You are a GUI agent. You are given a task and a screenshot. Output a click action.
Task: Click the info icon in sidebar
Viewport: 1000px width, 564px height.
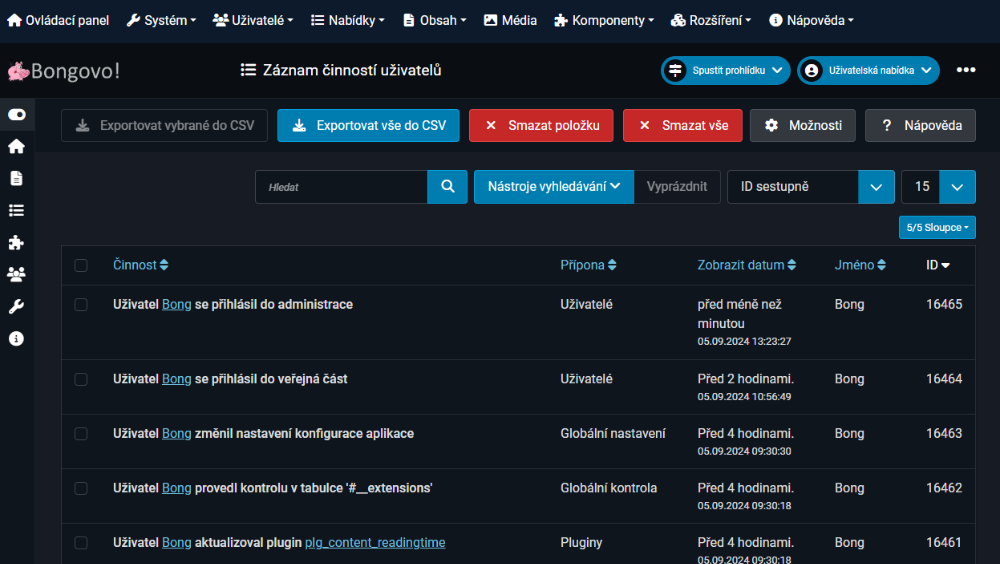16,339
